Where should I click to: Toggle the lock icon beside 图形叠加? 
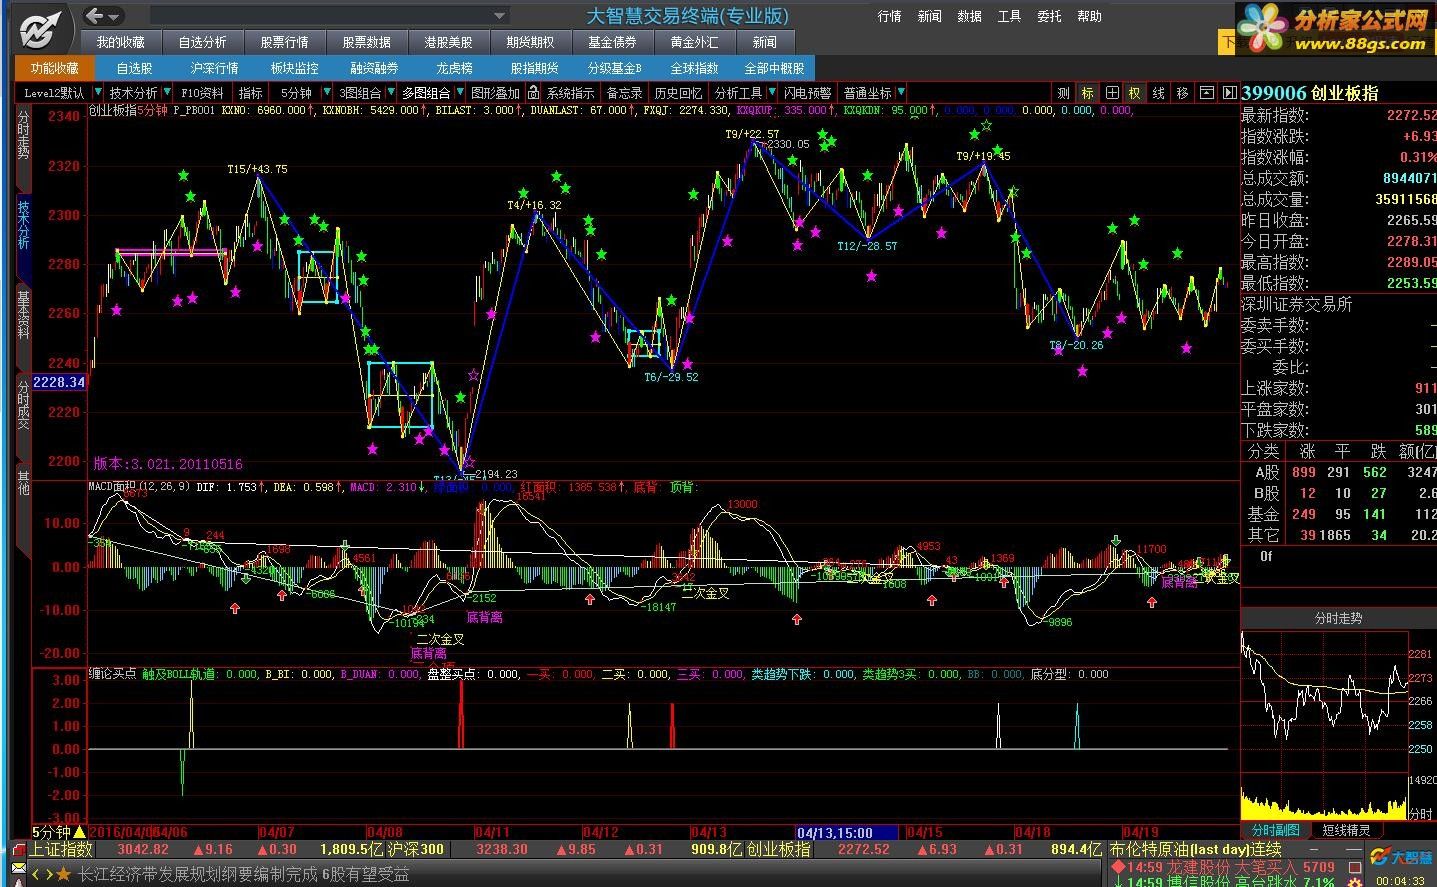[533, 93]
